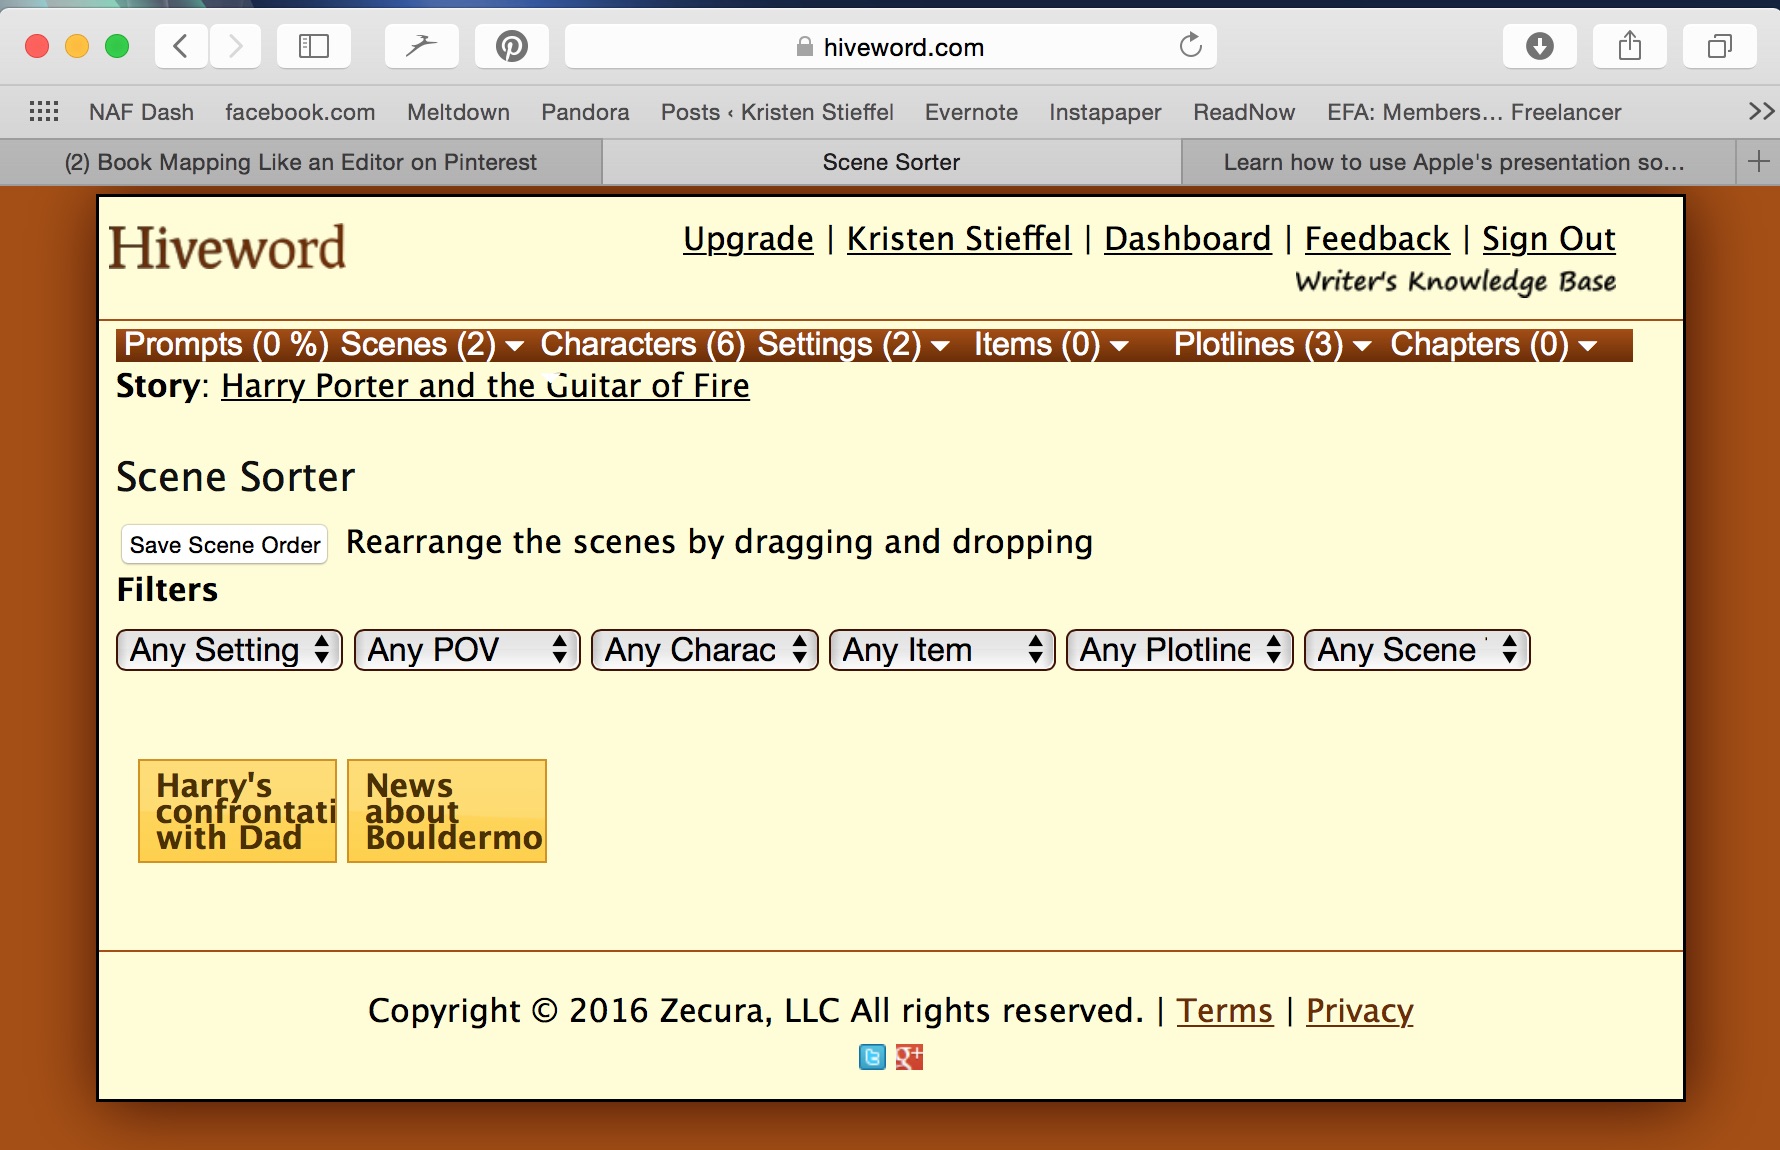Select the Harry's confrontation with Dad scene card
The height and width of the screenshot is (1150, 1780).
[x=237, y=811]
